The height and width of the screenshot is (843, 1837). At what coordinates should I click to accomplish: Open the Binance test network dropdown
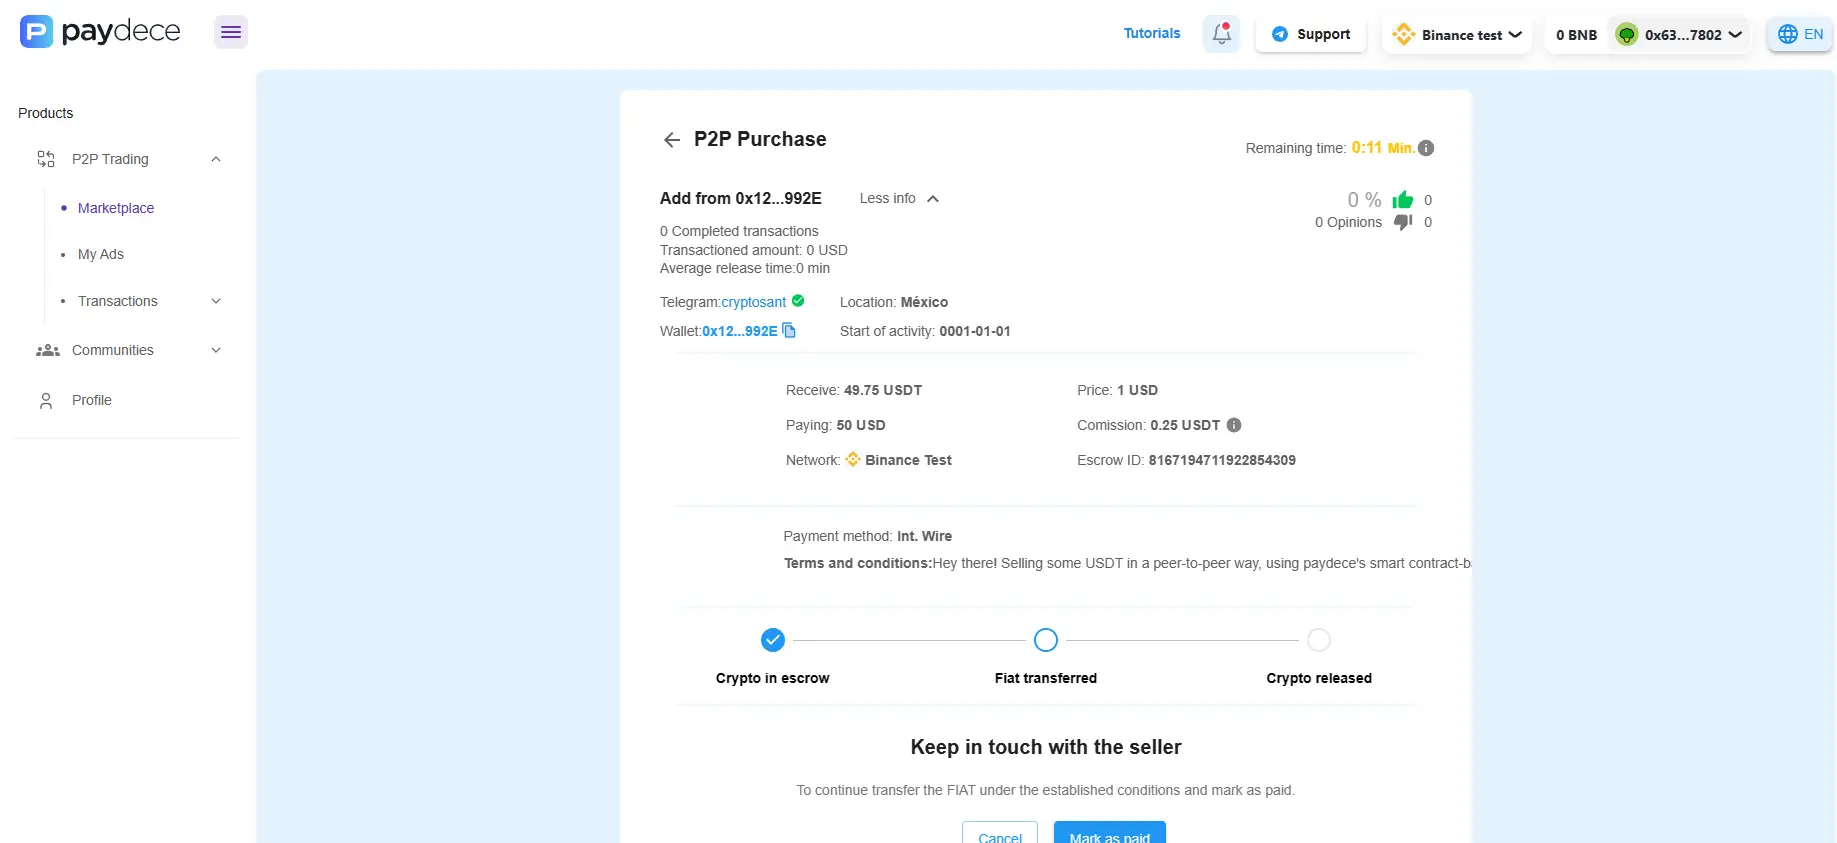[x=1457, y=35]
